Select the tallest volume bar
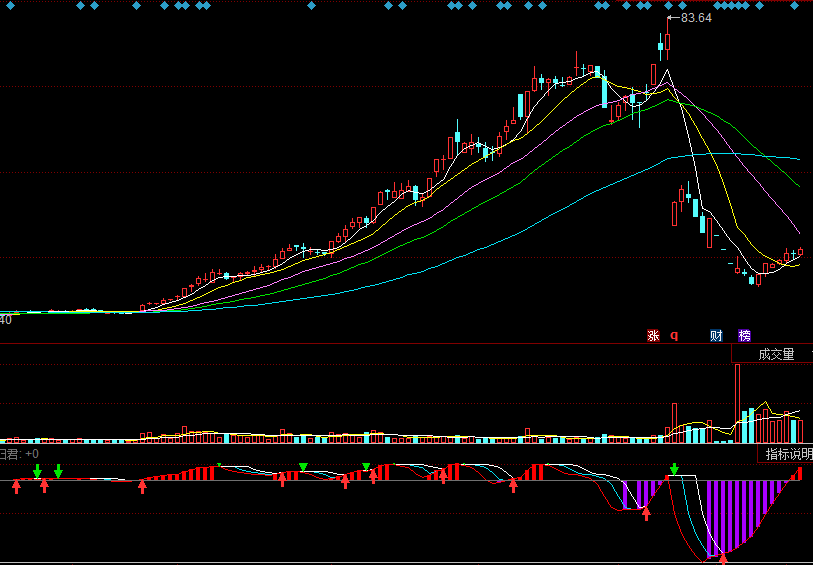Screen dimensions: 813x565 tap(737, 402)
